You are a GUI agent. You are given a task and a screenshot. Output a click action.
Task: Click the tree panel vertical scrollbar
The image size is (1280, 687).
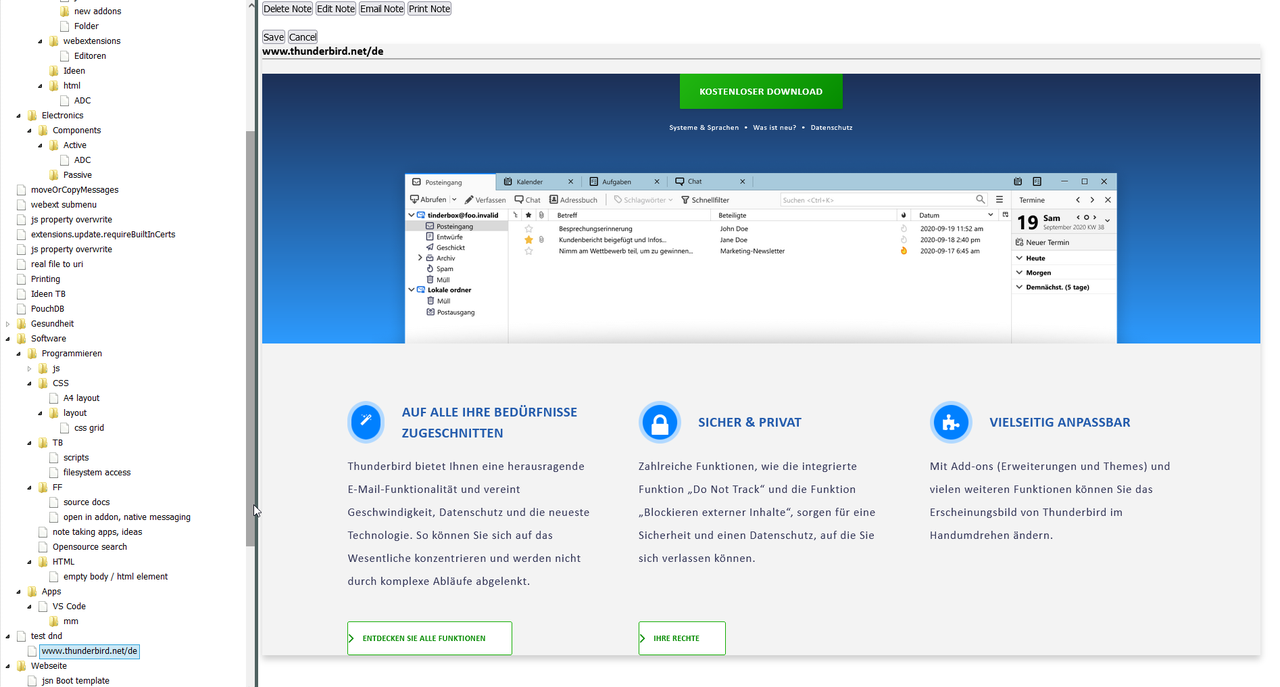click(251, 338)
